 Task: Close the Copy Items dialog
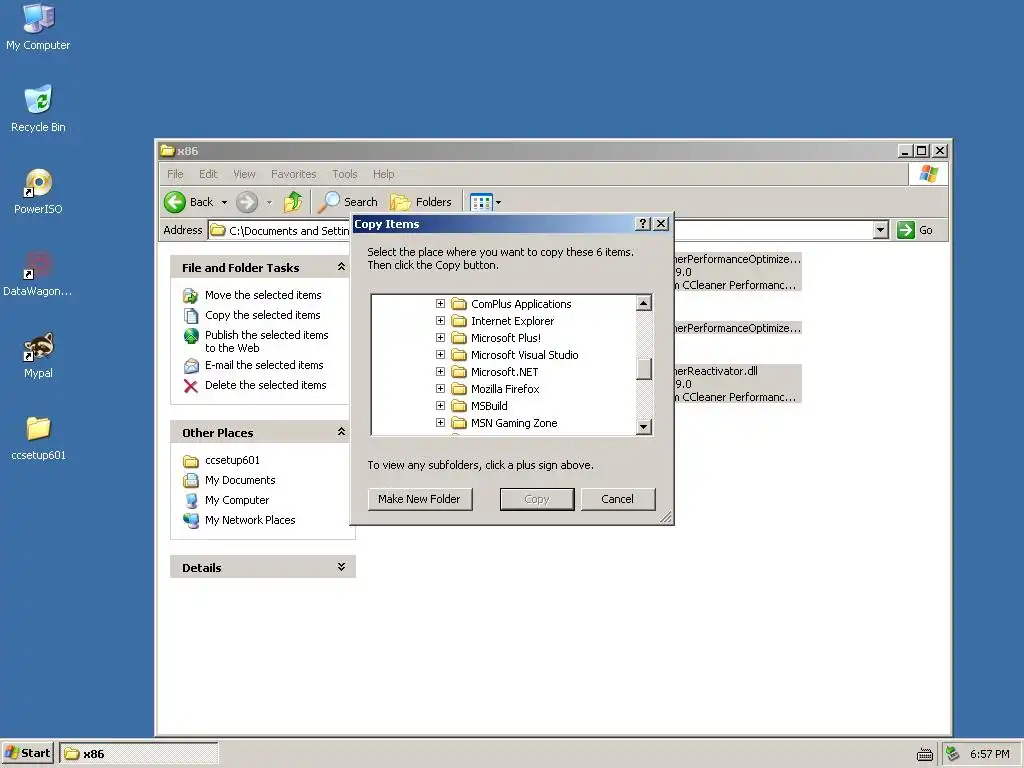point(661,224)
